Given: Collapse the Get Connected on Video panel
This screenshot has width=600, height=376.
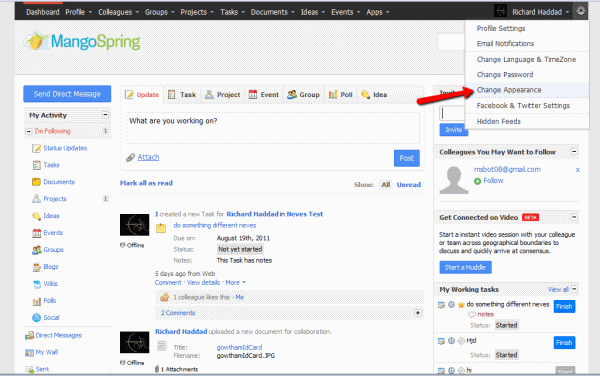Looking at the screenshot, I should pyautogui.click(x=574, y=217).
